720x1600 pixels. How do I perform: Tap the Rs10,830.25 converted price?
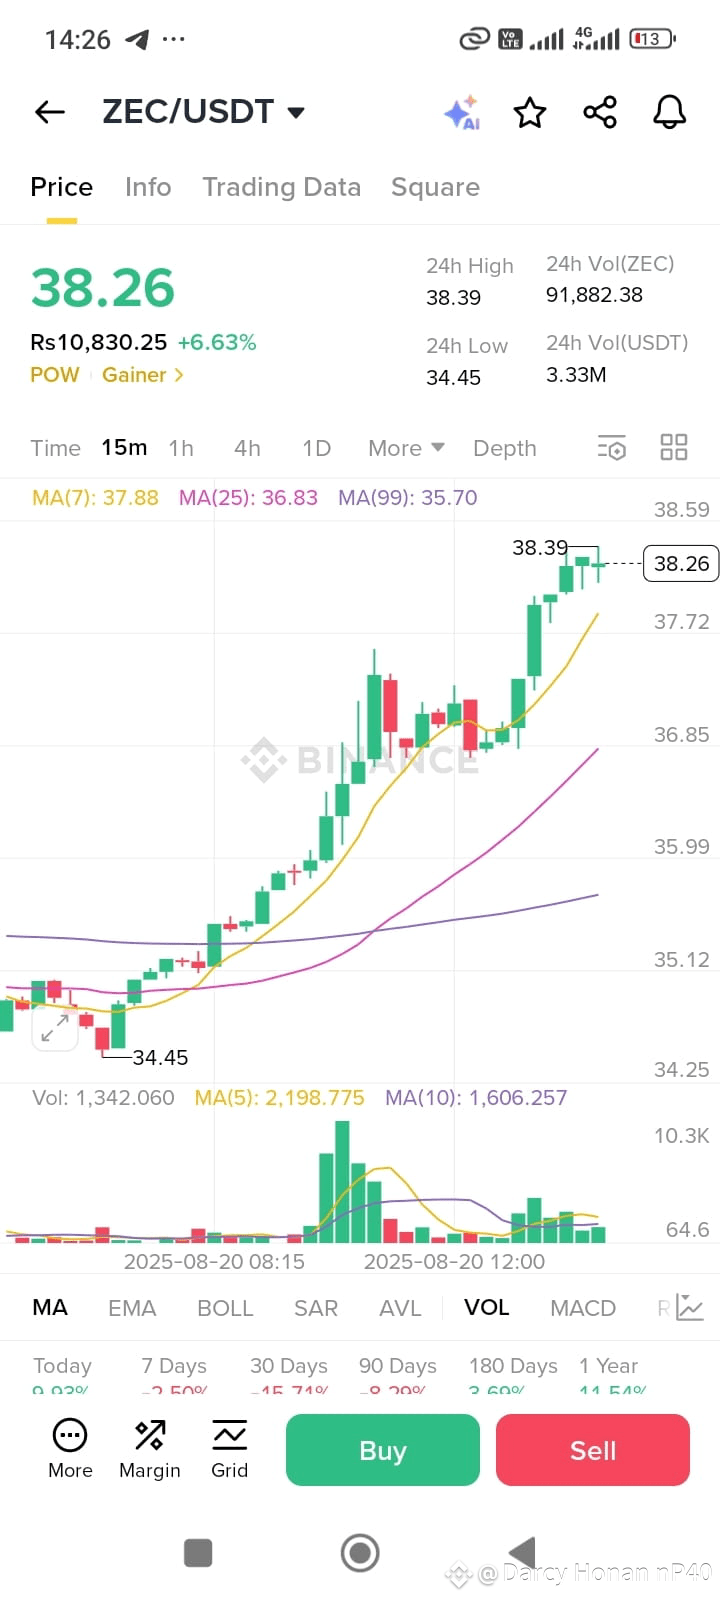(99, 342)
